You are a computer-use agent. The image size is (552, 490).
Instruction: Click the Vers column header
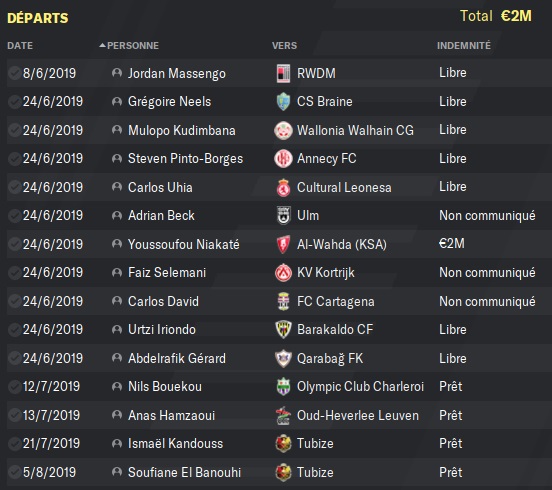pyautogui.click(x=284, y=46)
